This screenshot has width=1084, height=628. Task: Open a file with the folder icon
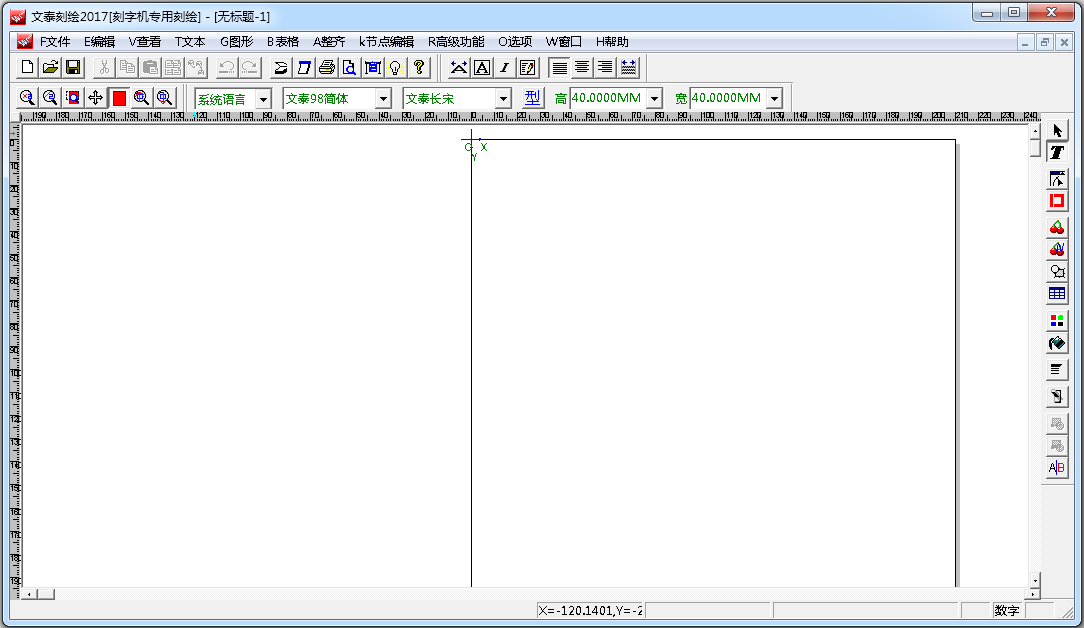tap(50, 67)
